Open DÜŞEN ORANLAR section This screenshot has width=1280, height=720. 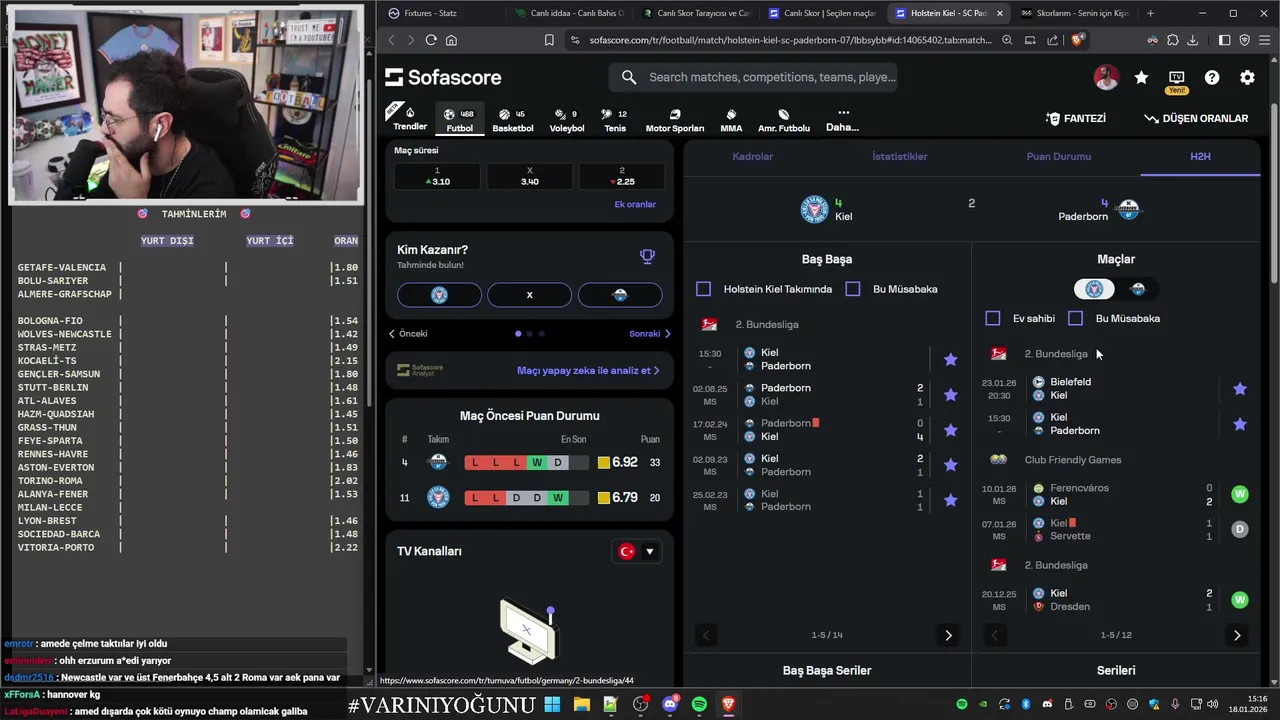click(x=1196, y=118)
